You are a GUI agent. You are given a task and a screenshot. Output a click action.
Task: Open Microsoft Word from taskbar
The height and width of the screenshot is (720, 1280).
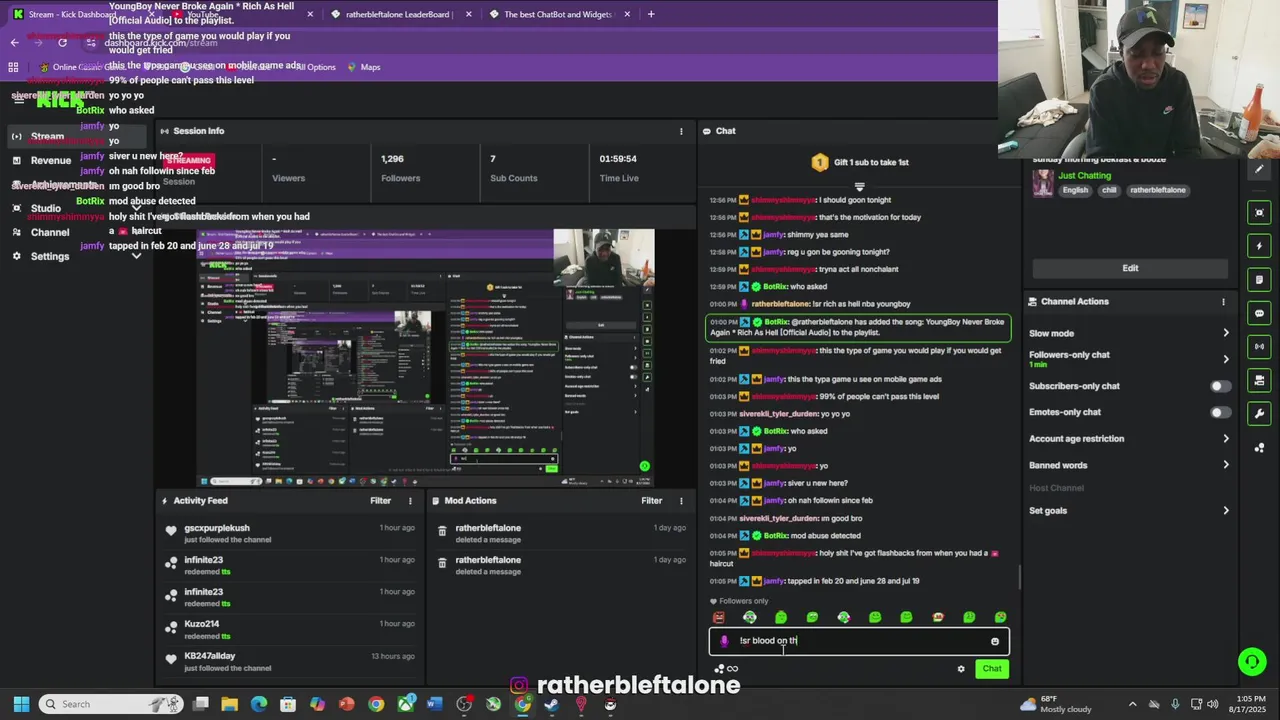click(434, 704)
